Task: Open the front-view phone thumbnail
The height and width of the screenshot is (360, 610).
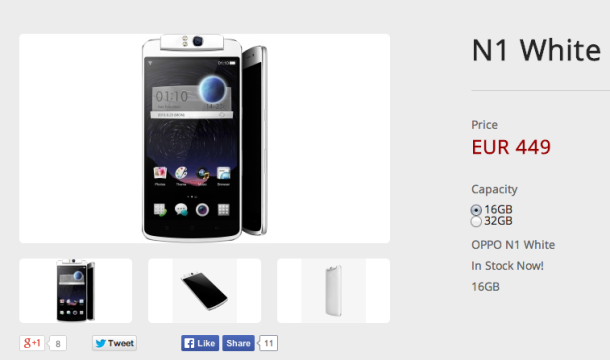Action: pos(76,291)
